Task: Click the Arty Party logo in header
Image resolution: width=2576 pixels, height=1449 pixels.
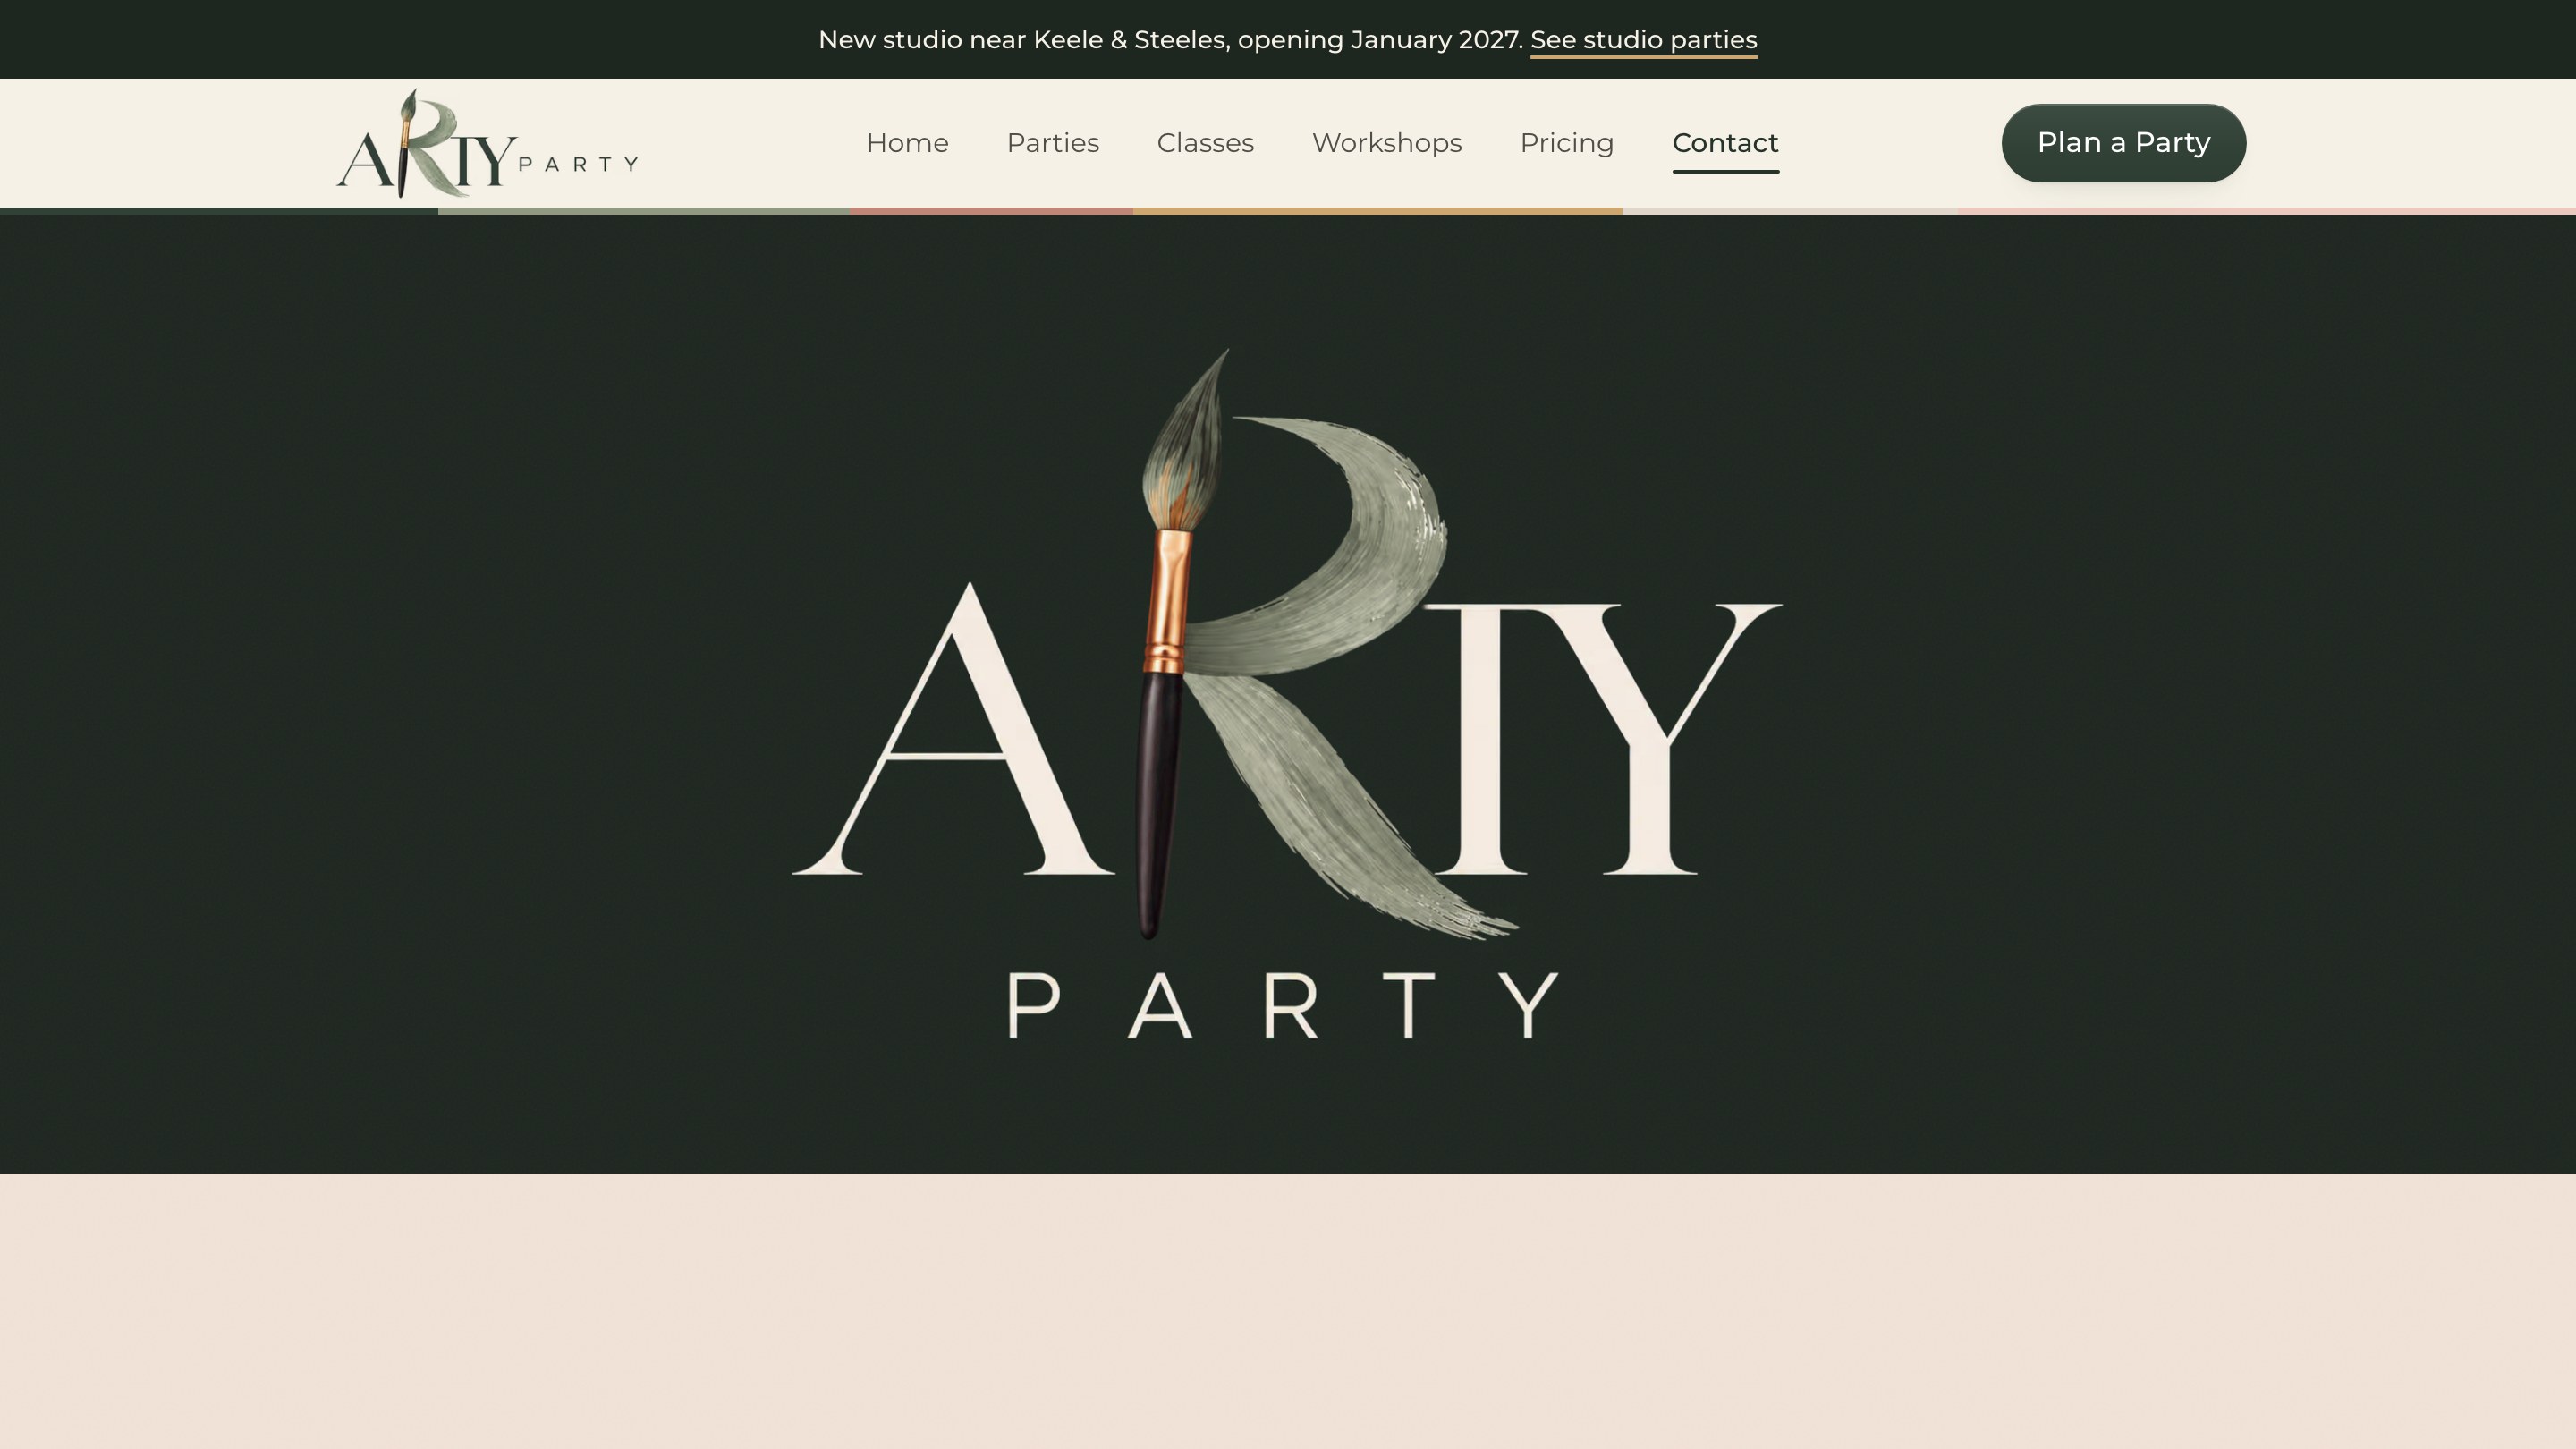Action: 487,143
